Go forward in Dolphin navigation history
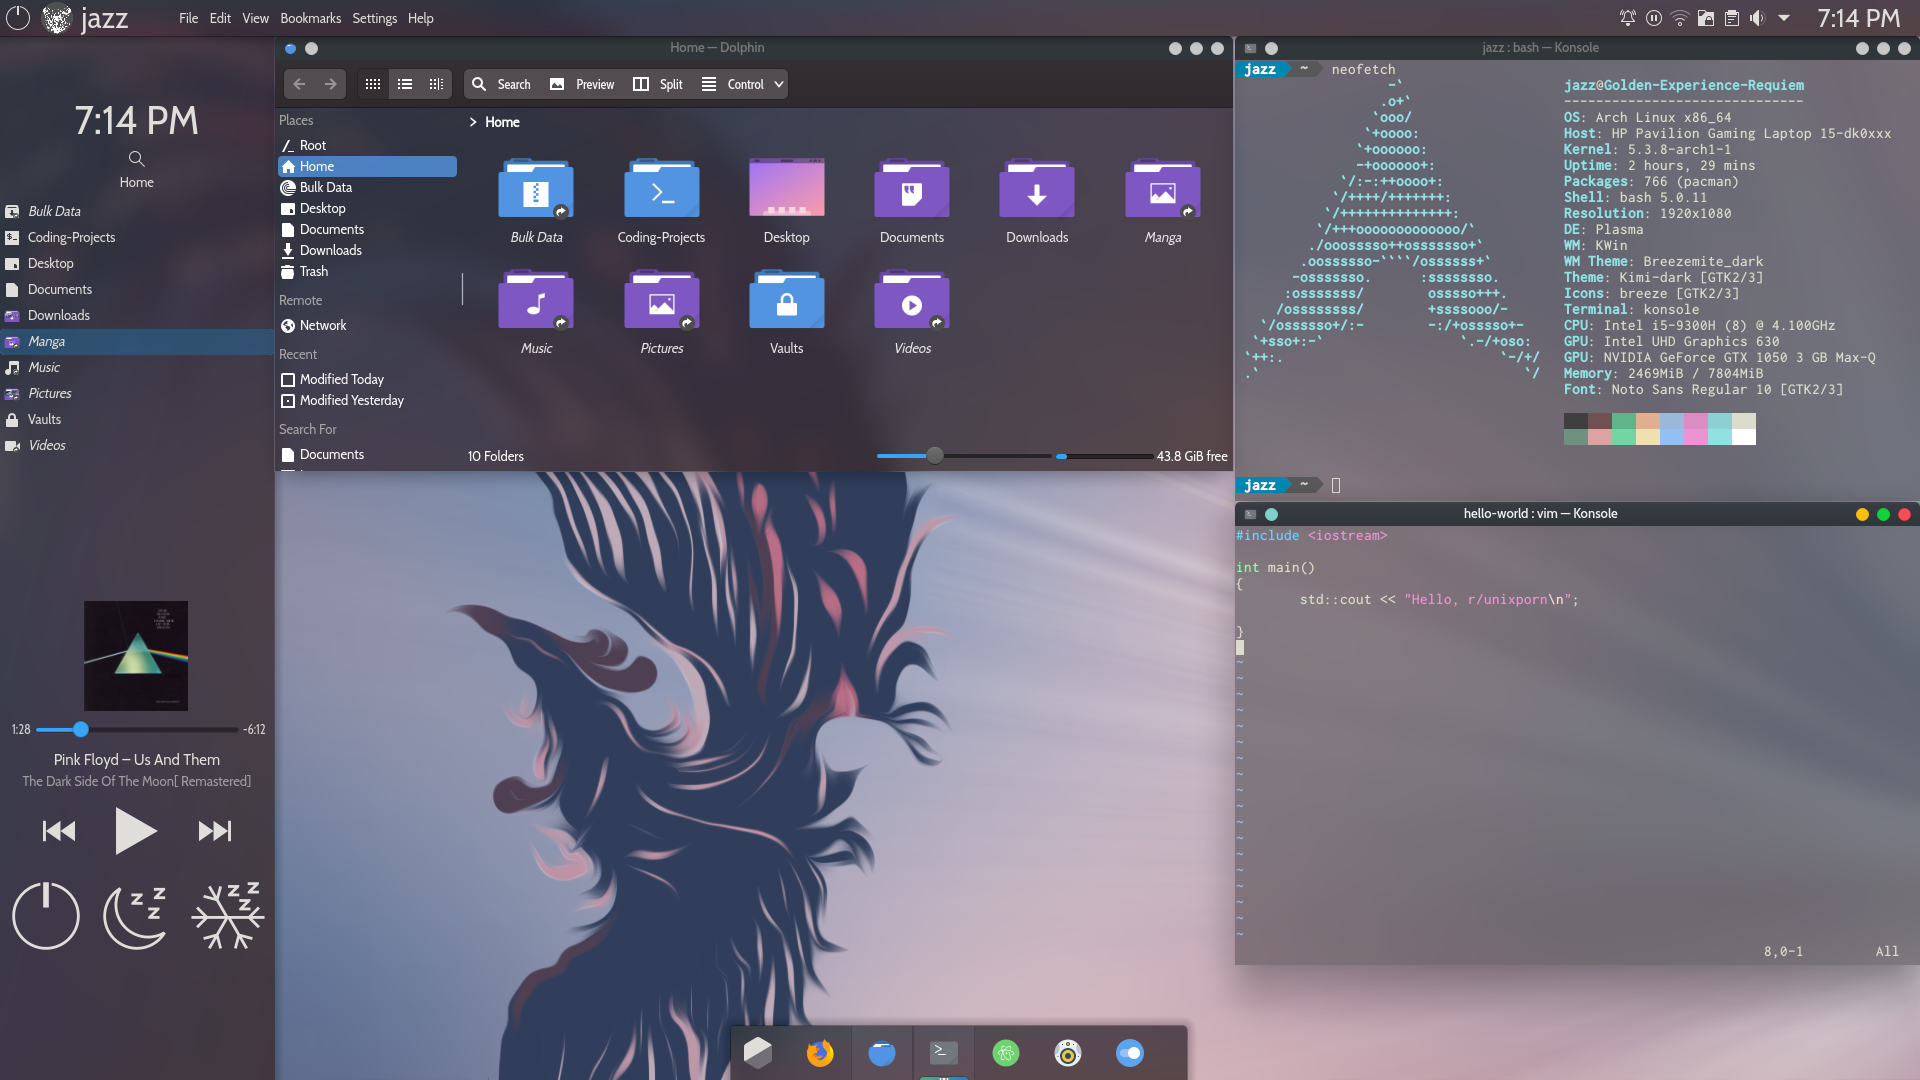This screenshot has width=1920, height=1080. 330,85
